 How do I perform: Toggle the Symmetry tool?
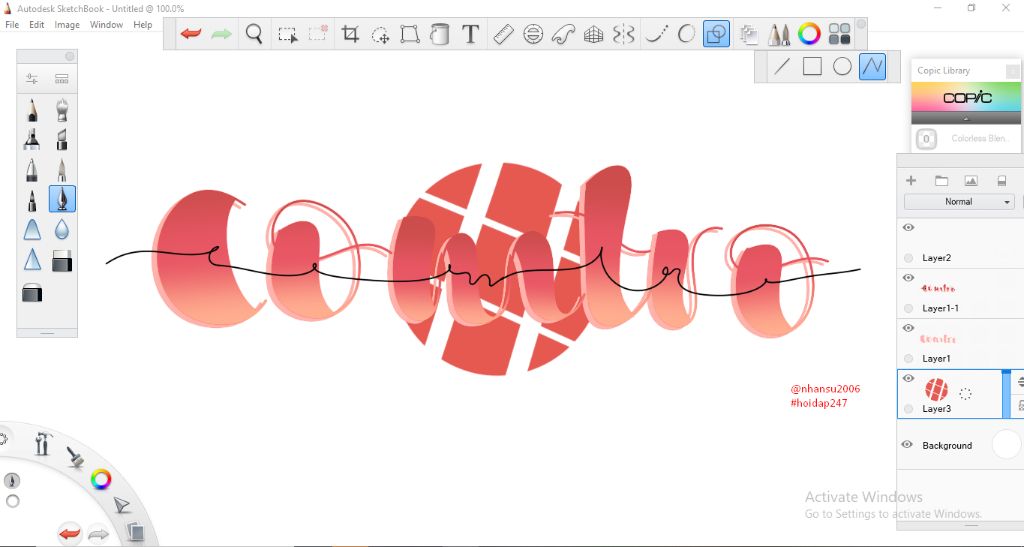tap(624, 34)
